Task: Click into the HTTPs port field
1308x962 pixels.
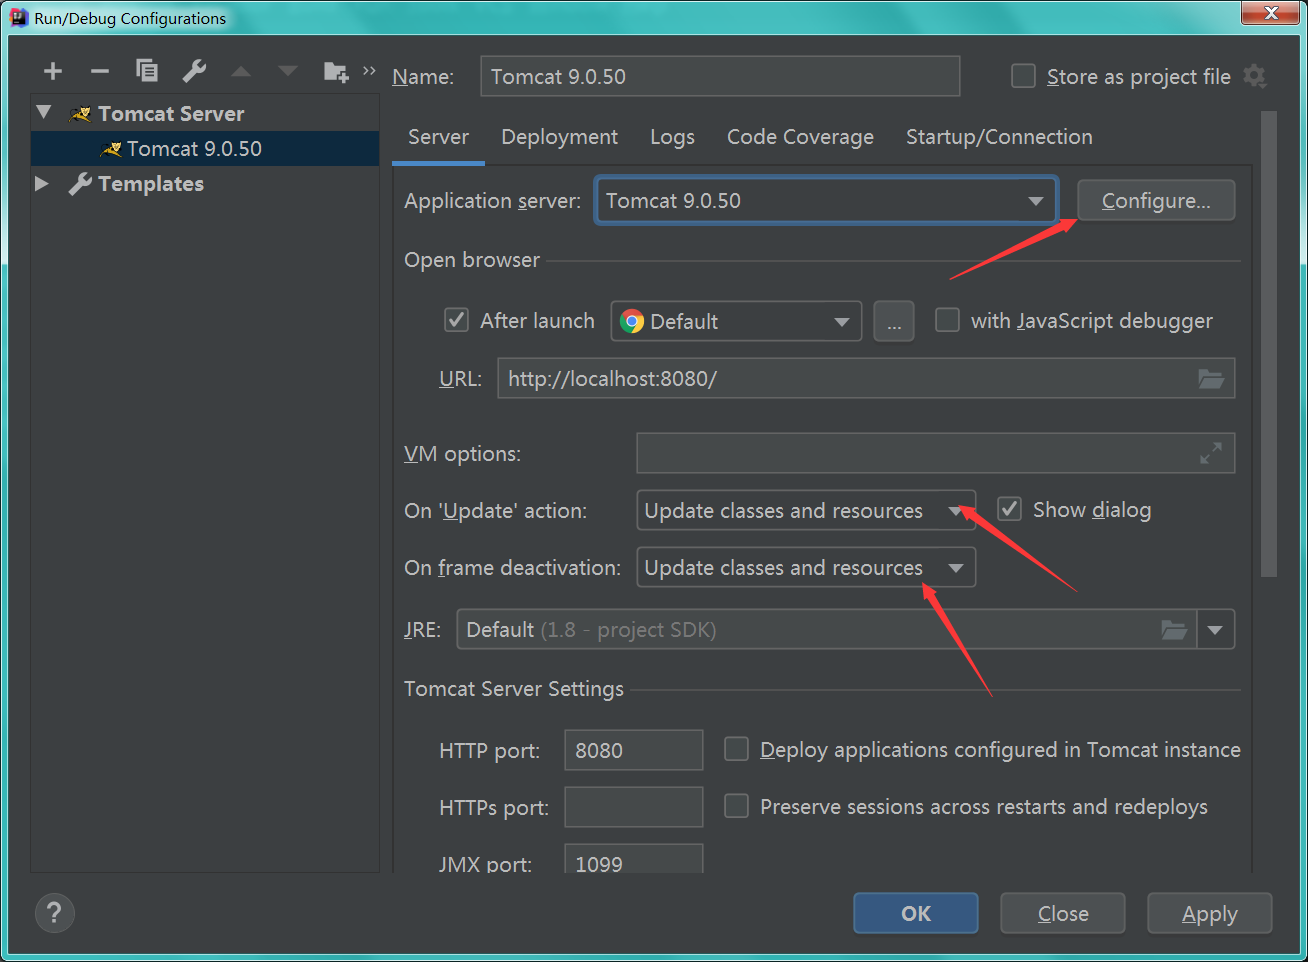Action: pos(634,807)
